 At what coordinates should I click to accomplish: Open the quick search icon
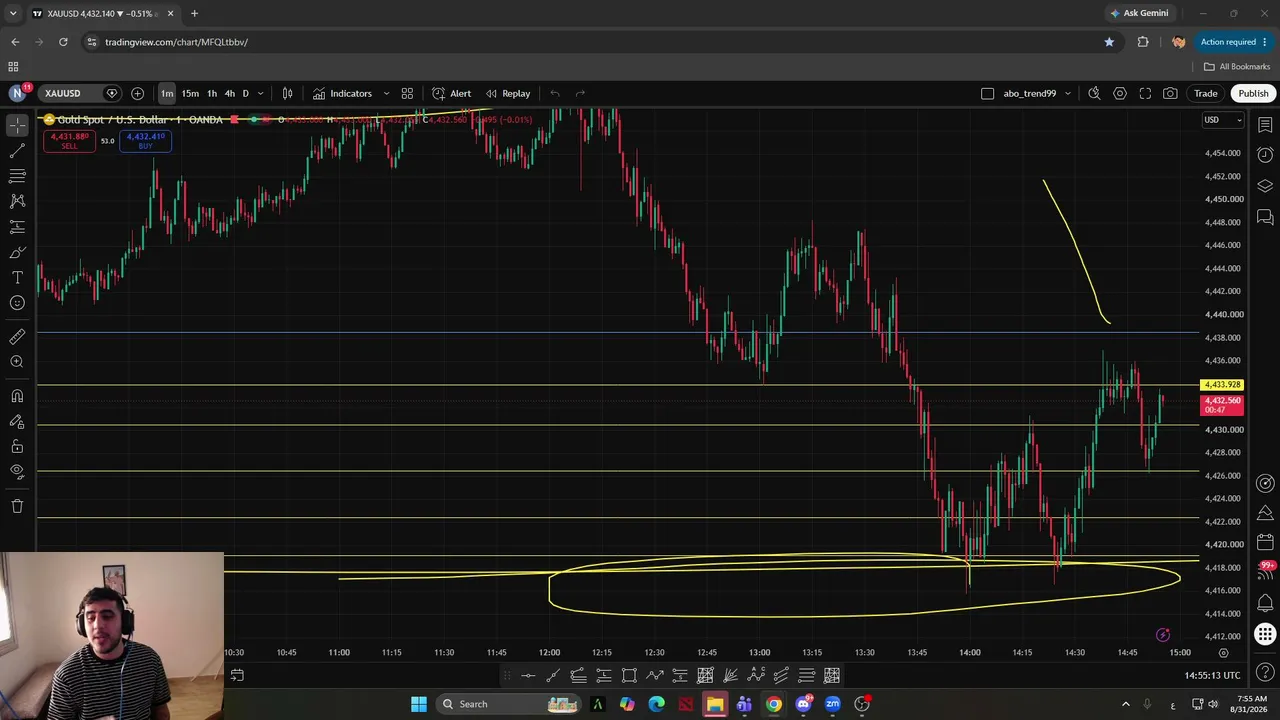pos(1094,93)
